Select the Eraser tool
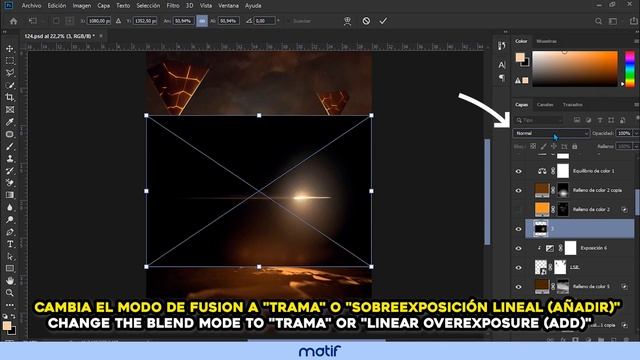 [10, 183]
